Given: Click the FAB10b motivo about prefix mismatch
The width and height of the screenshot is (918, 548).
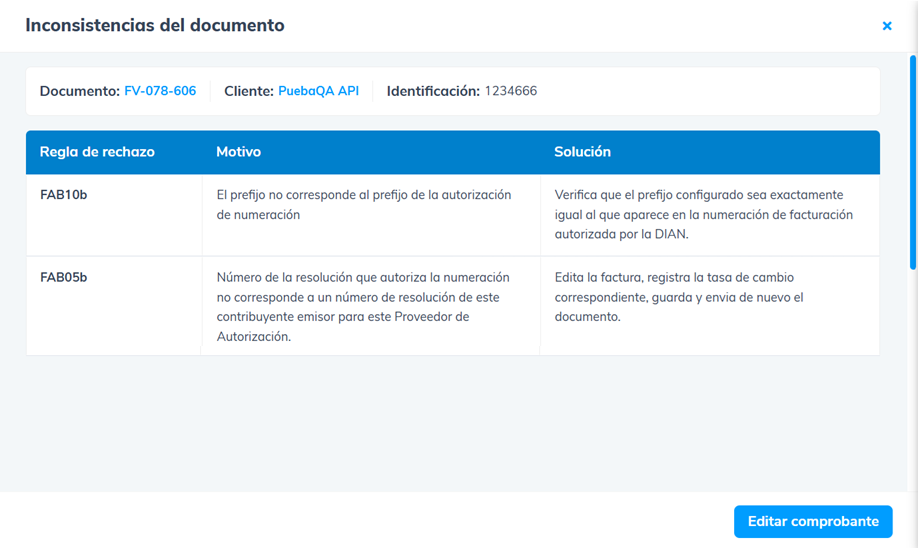Looking at the screenshot, I should coord(363,204).
